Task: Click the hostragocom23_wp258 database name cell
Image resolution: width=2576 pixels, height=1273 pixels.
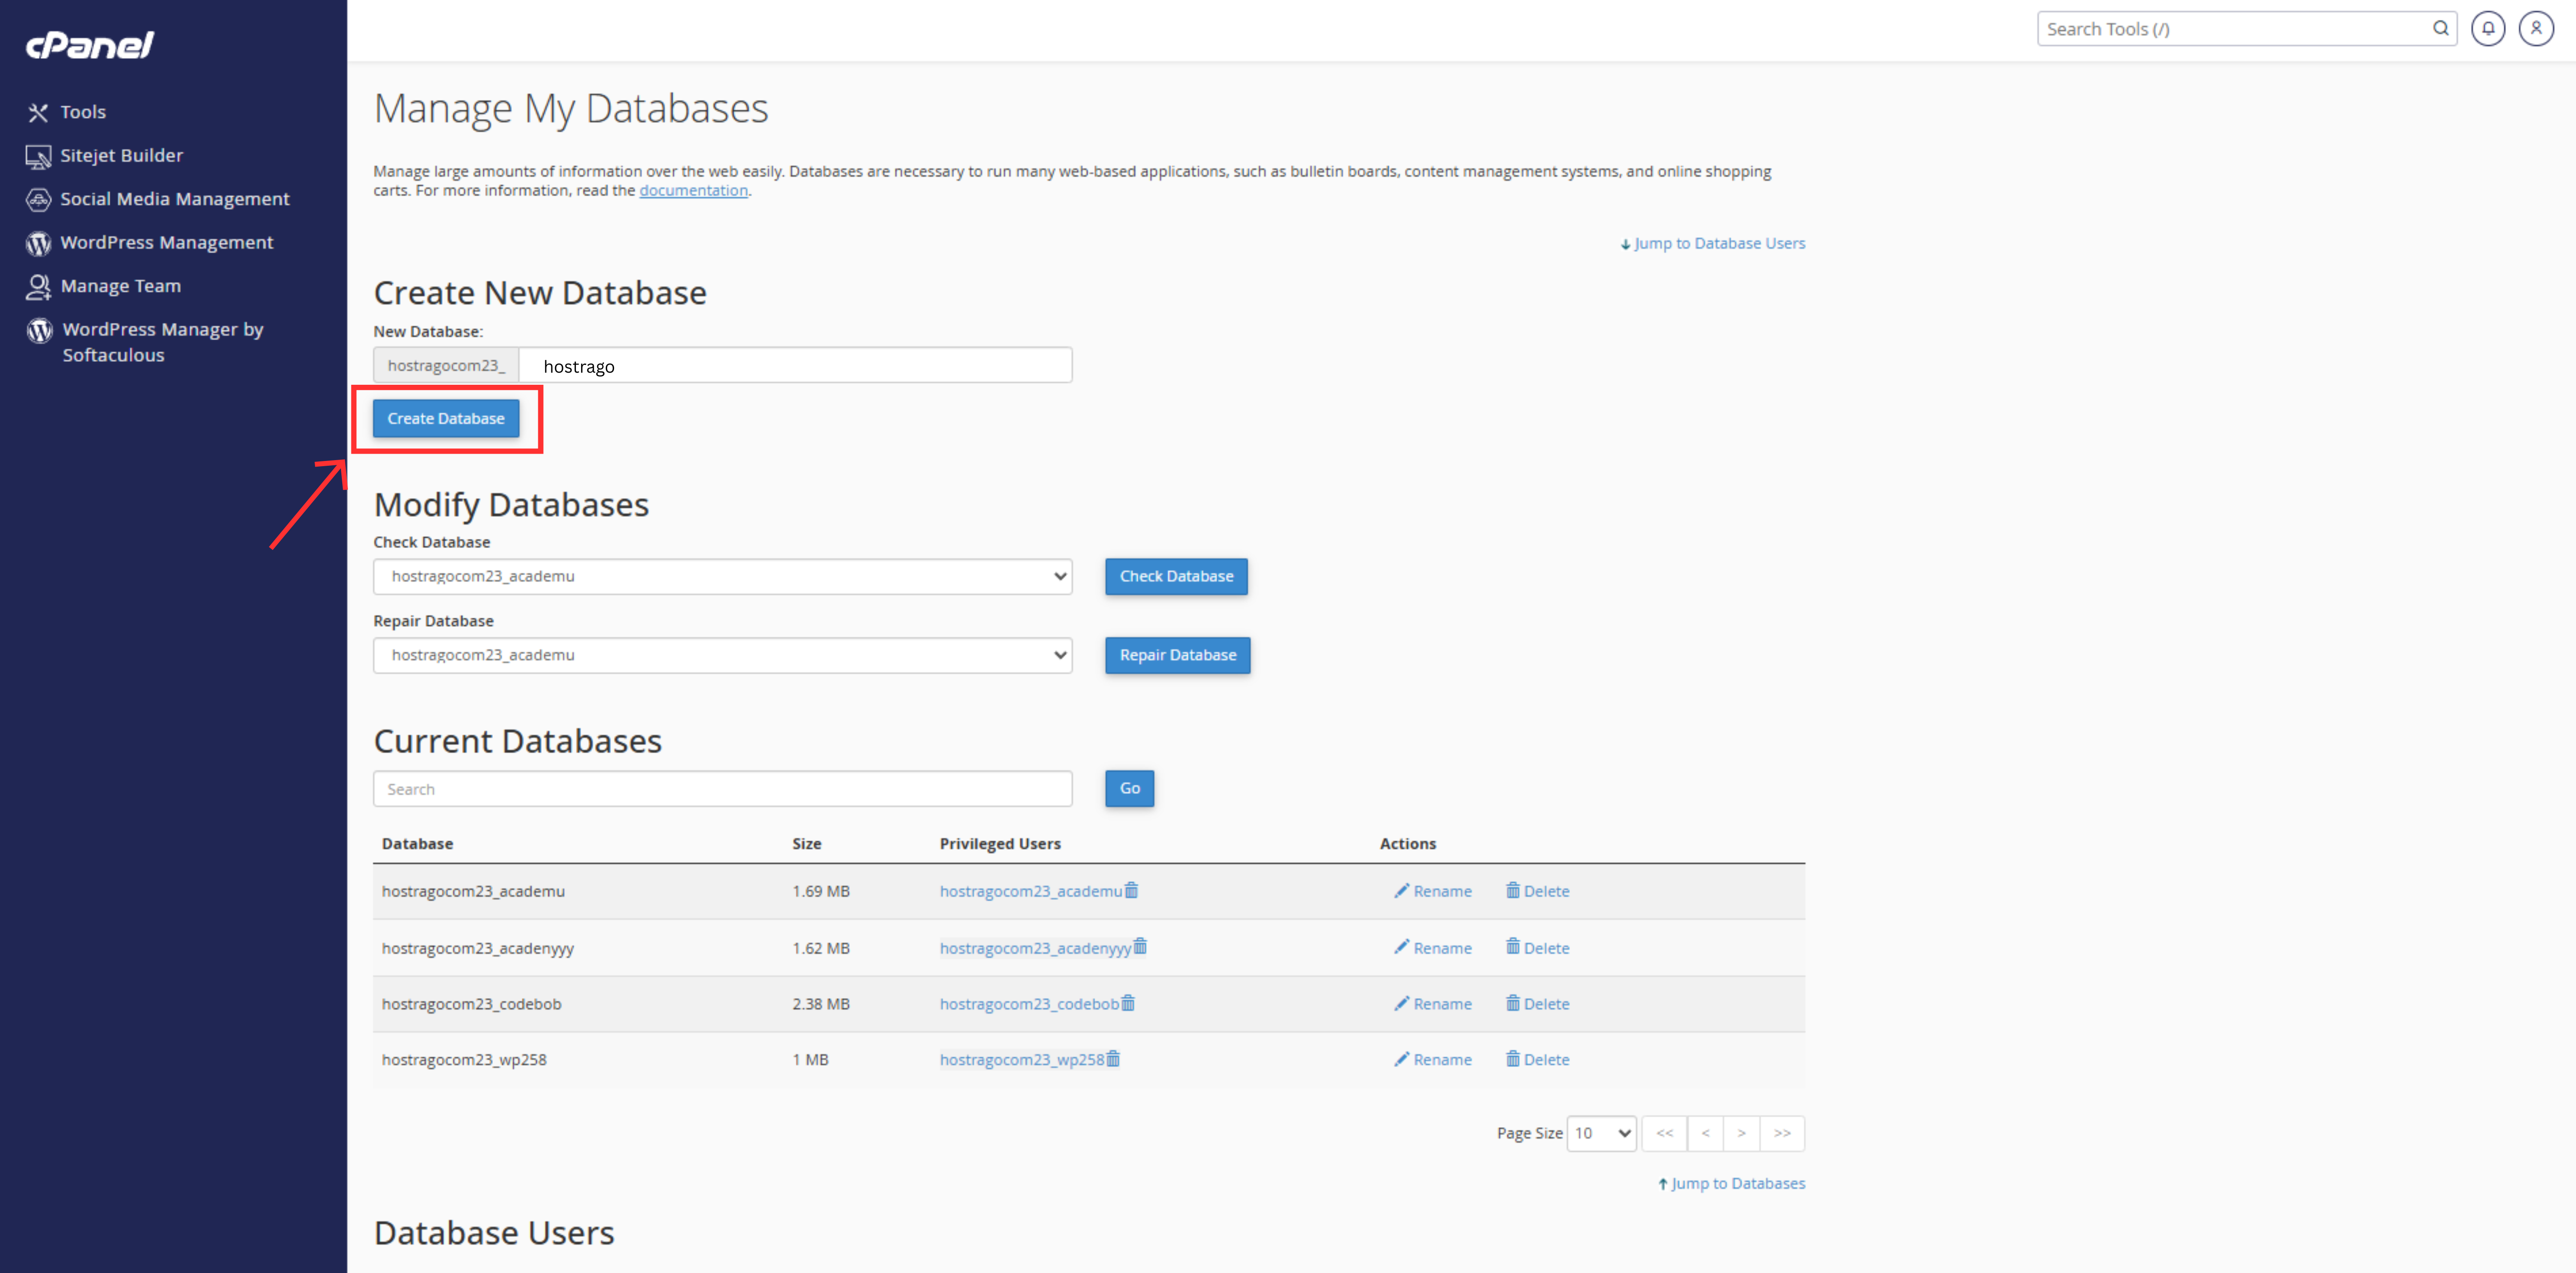Action: pos(464,1060)
